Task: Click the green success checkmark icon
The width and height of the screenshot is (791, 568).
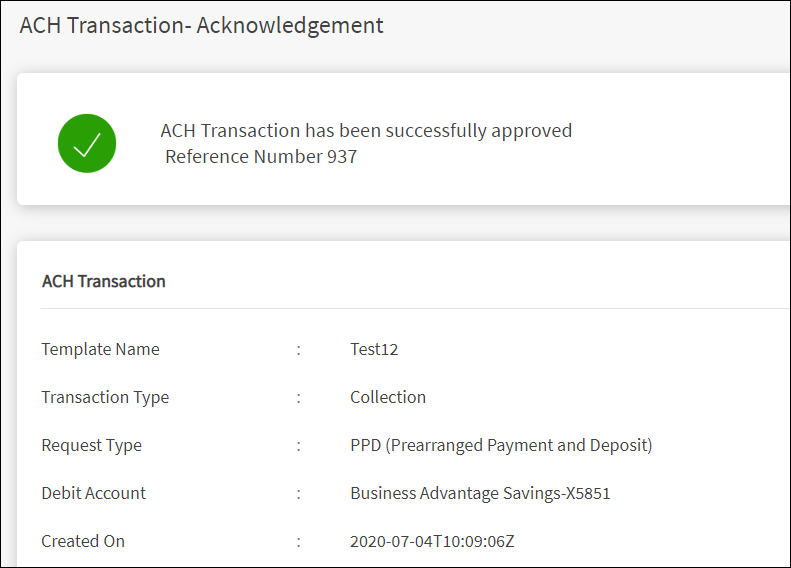Action: [x=87, y=143]
